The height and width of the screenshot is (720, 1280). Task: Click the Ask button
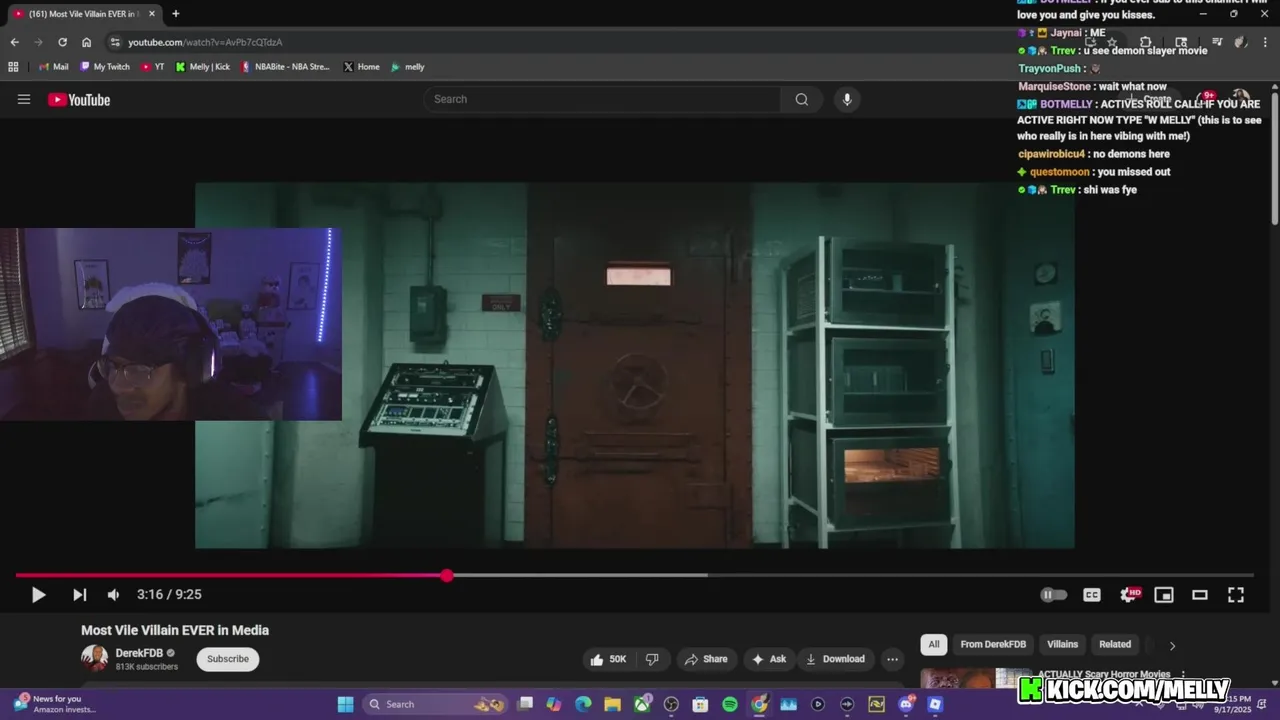[x=769, y=659]
